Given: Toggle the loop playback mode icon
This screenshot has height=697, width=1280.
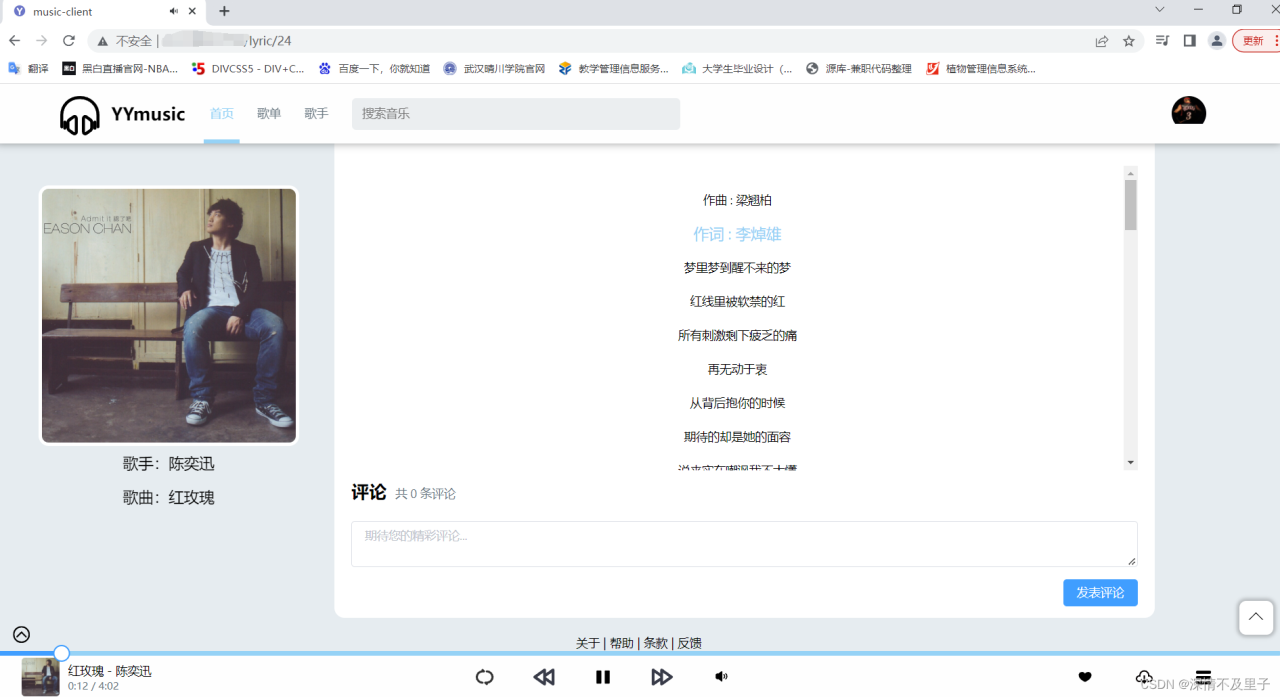Looking at the screenshot, I should click(484, 677).
